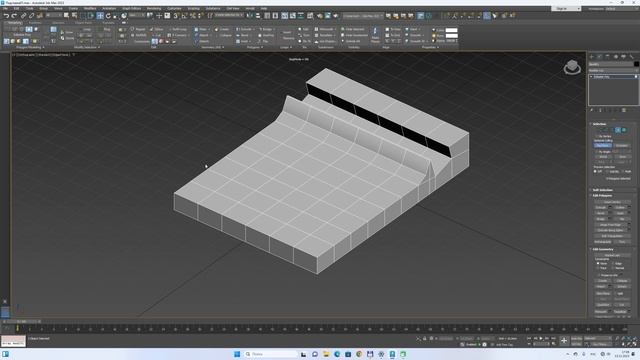Toggle the 3D Snaps icon
The width and height of the screenshot is (640, 360).
[176, 16]
